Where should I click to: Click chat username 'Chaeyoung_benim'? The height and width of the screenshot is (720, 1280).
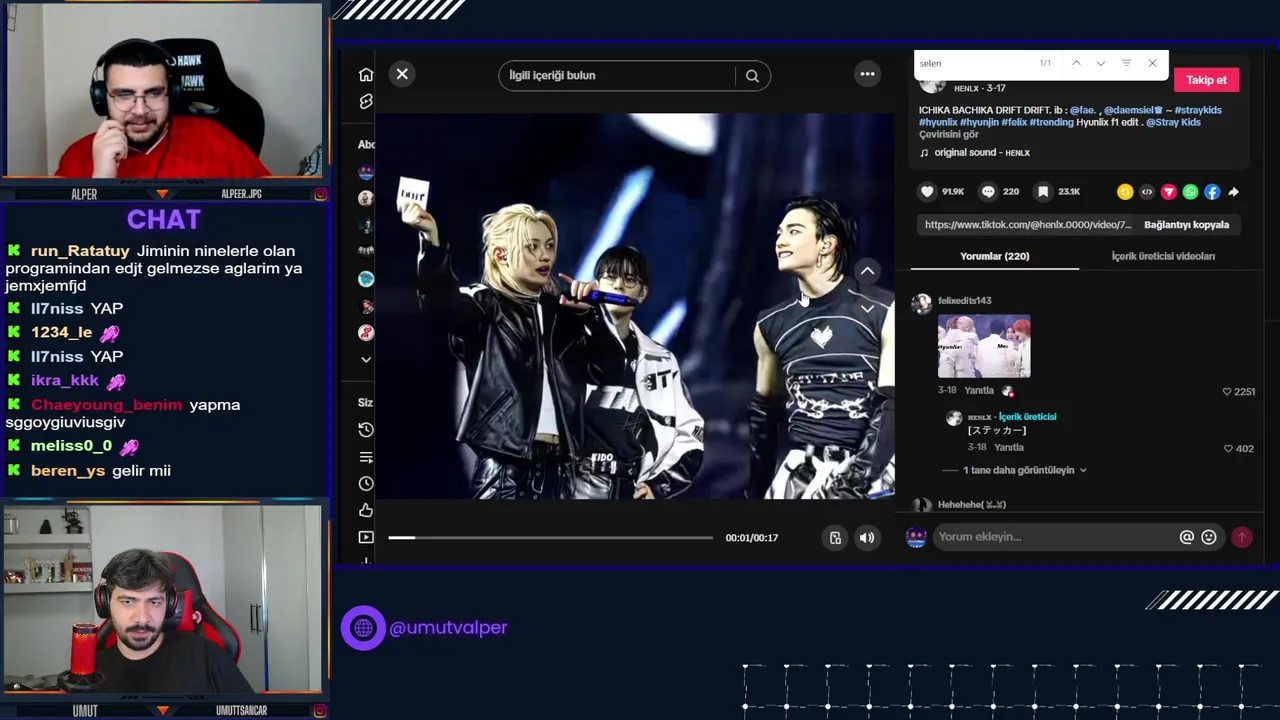click(x=106, y=405)
